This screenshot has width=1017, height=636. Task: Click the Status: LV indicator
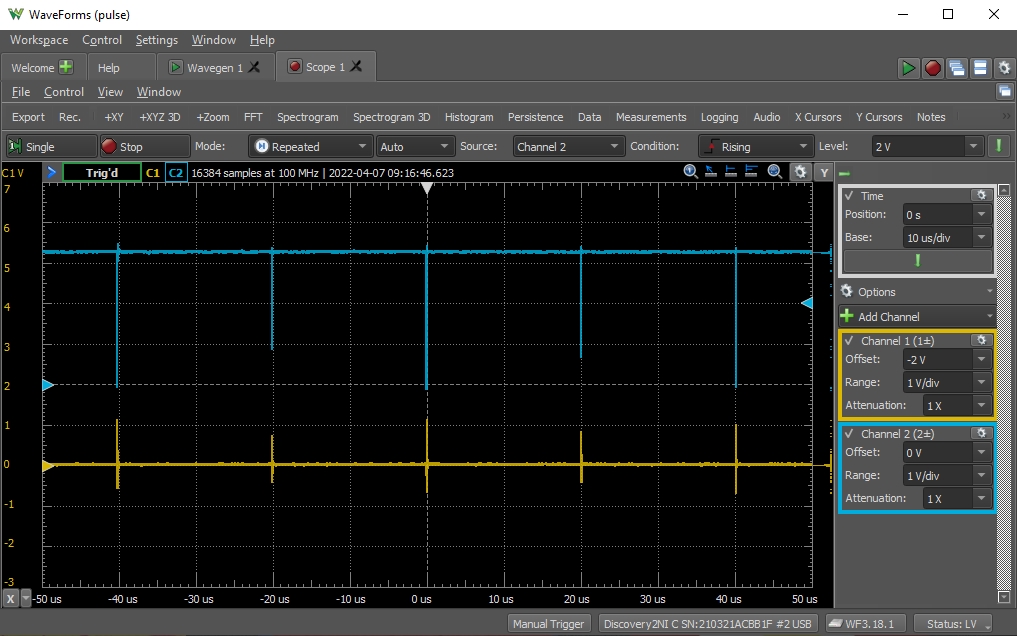click(x=953, y=624)
